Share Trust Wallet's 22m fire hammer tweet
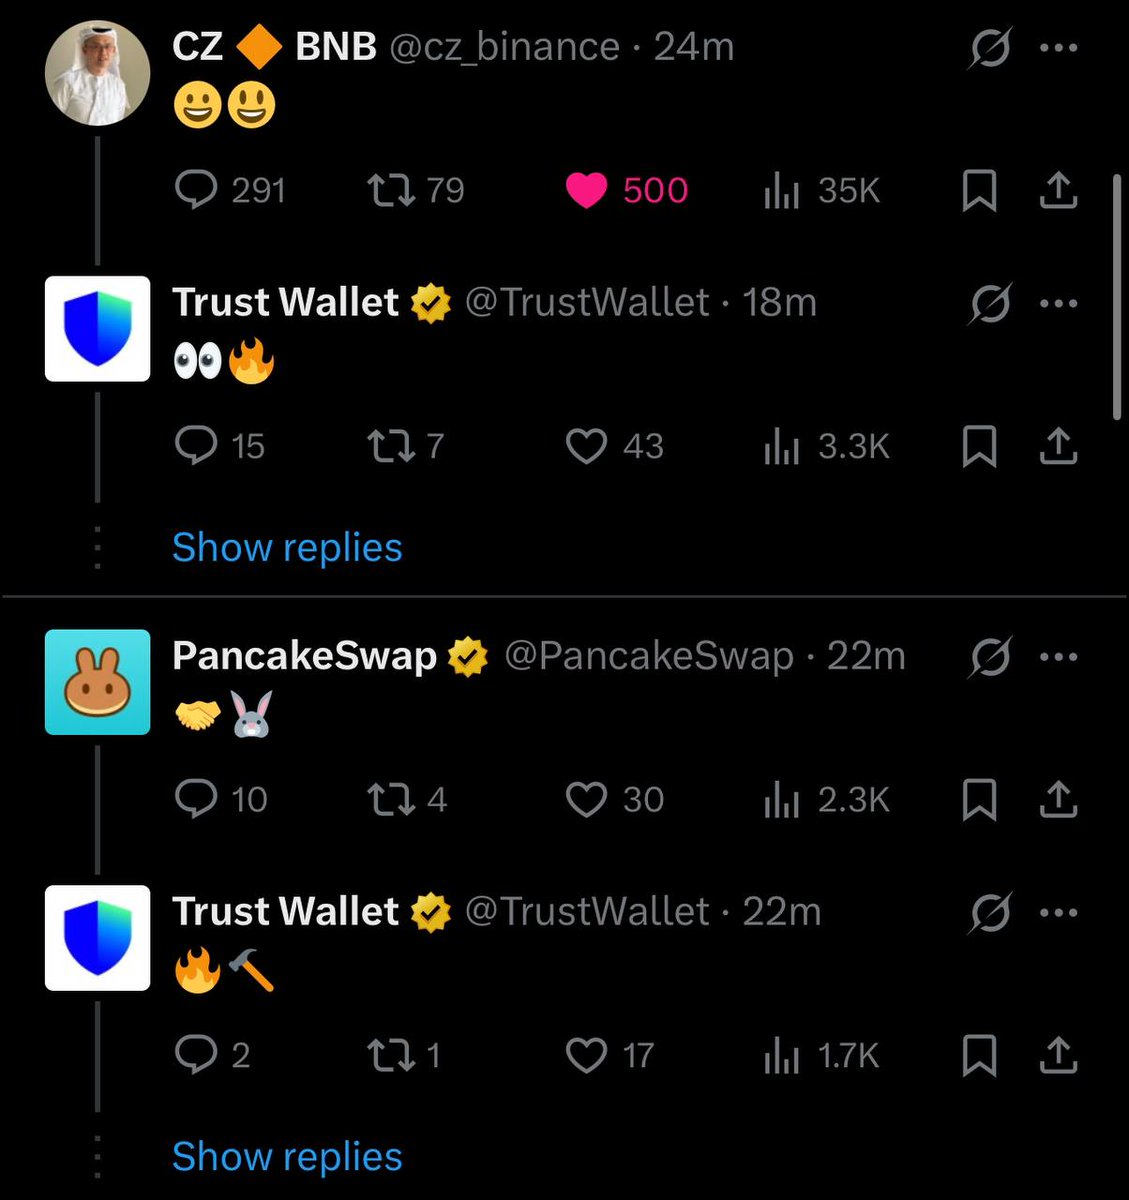Image resolution: width=1129 pixels, height=1200 pixels. 1058,1055
